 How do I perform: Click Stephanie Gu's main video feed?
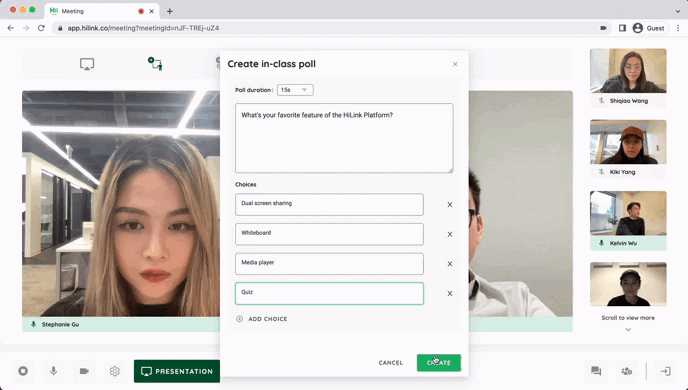(x=121, y=204)
